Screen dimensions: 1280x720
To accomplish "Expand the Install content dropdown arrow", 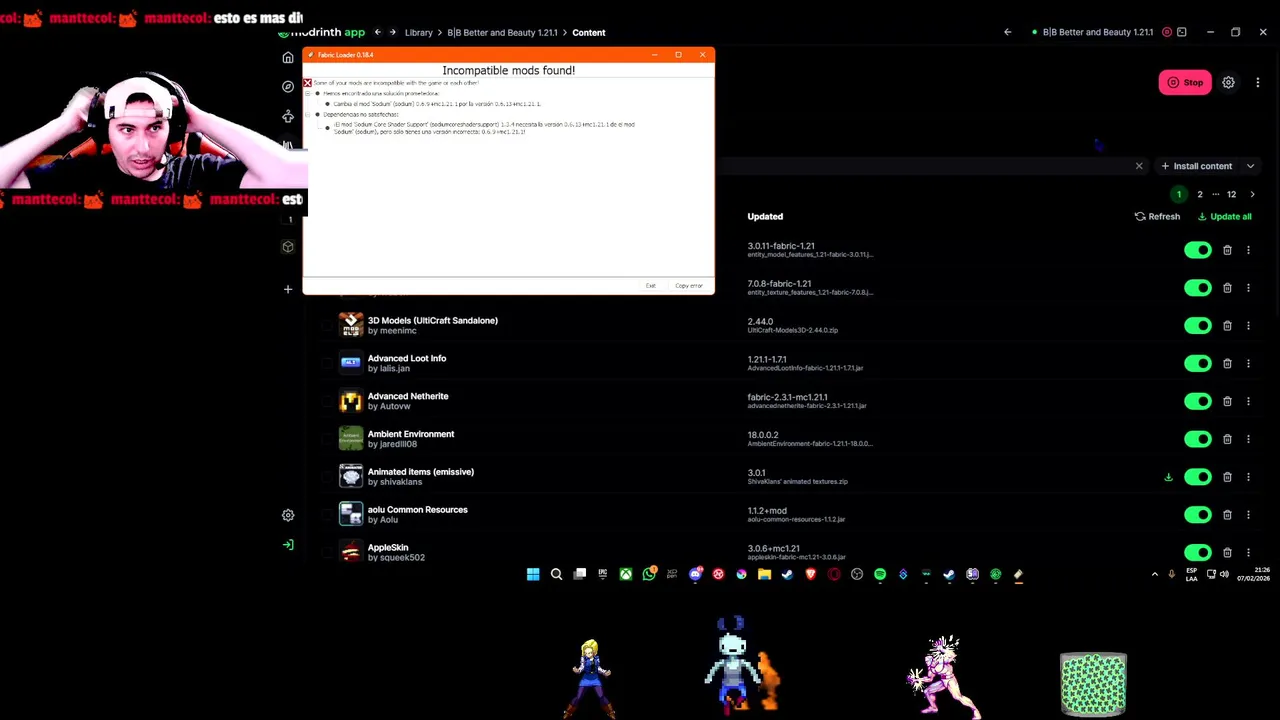I will [1250, 166].
